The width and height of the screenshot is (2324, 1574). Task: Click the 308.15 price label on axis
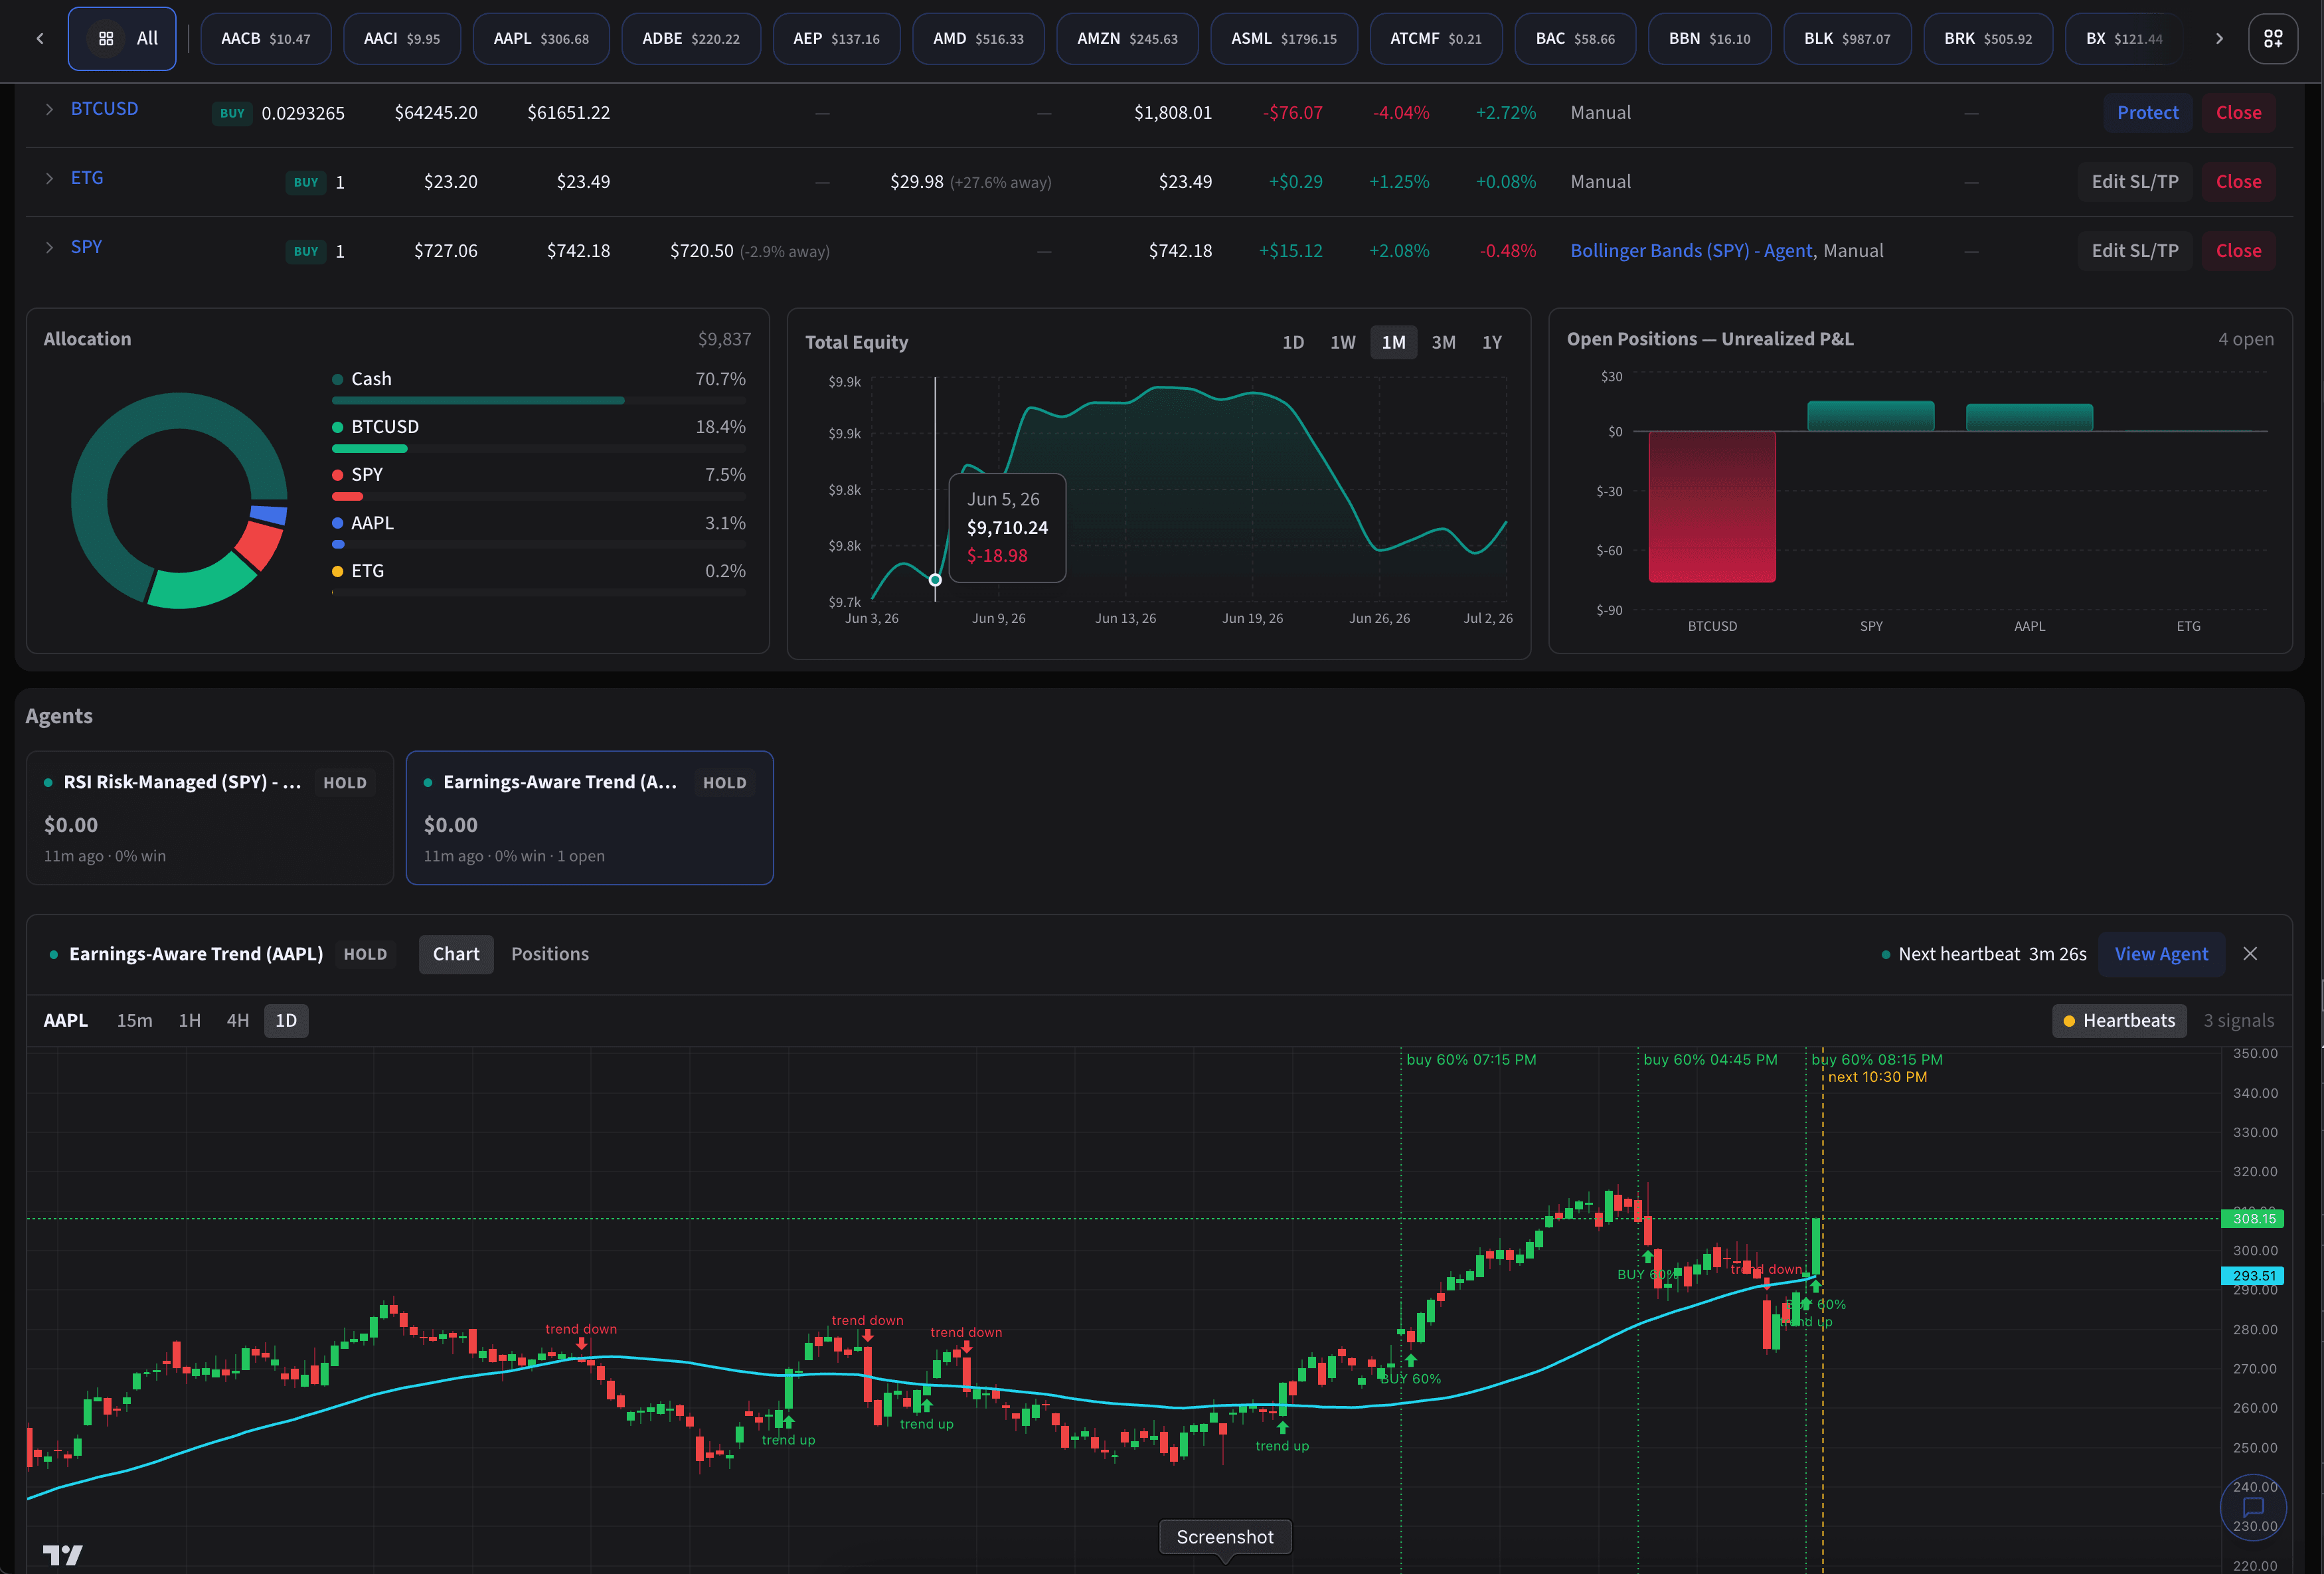click(x=2253, y=1219)
